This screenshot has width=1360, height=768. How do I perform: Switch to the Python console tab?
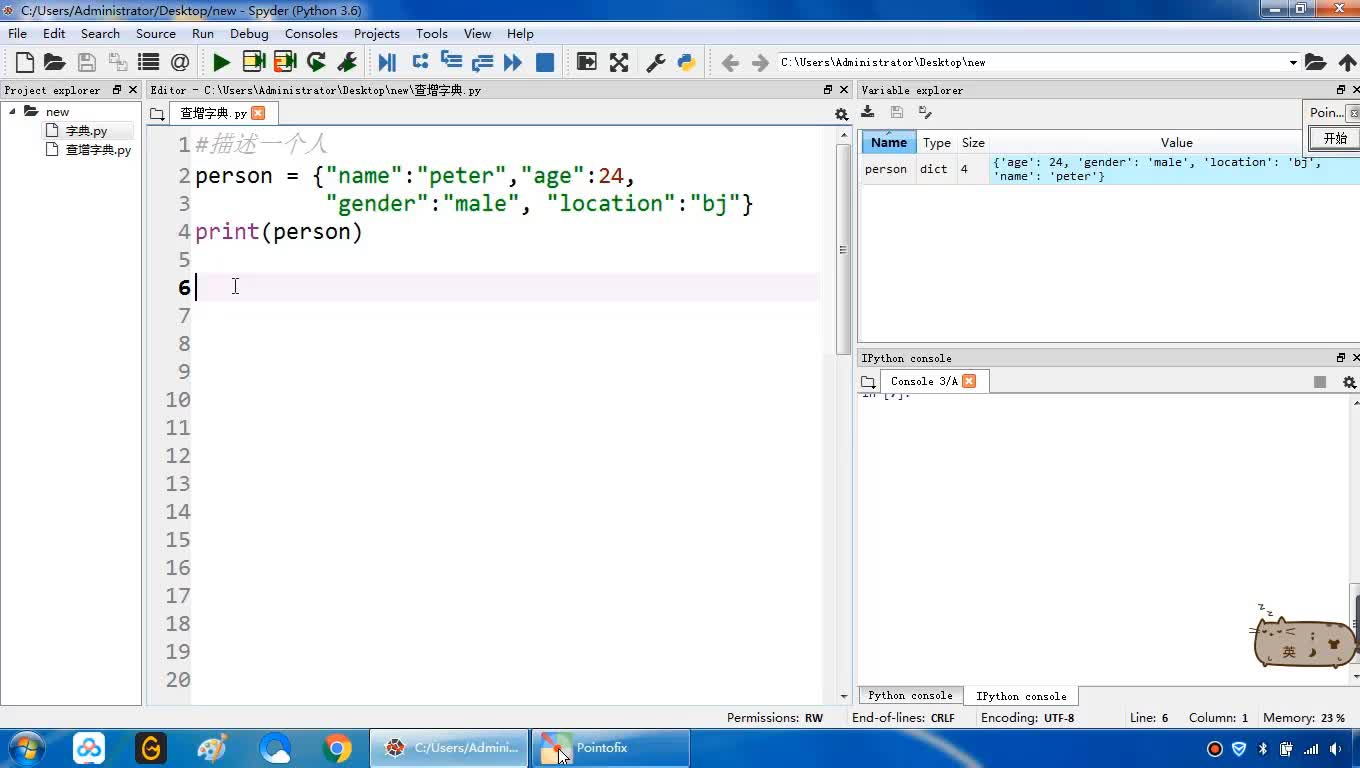pyautogui.click(x=909, y=695)
